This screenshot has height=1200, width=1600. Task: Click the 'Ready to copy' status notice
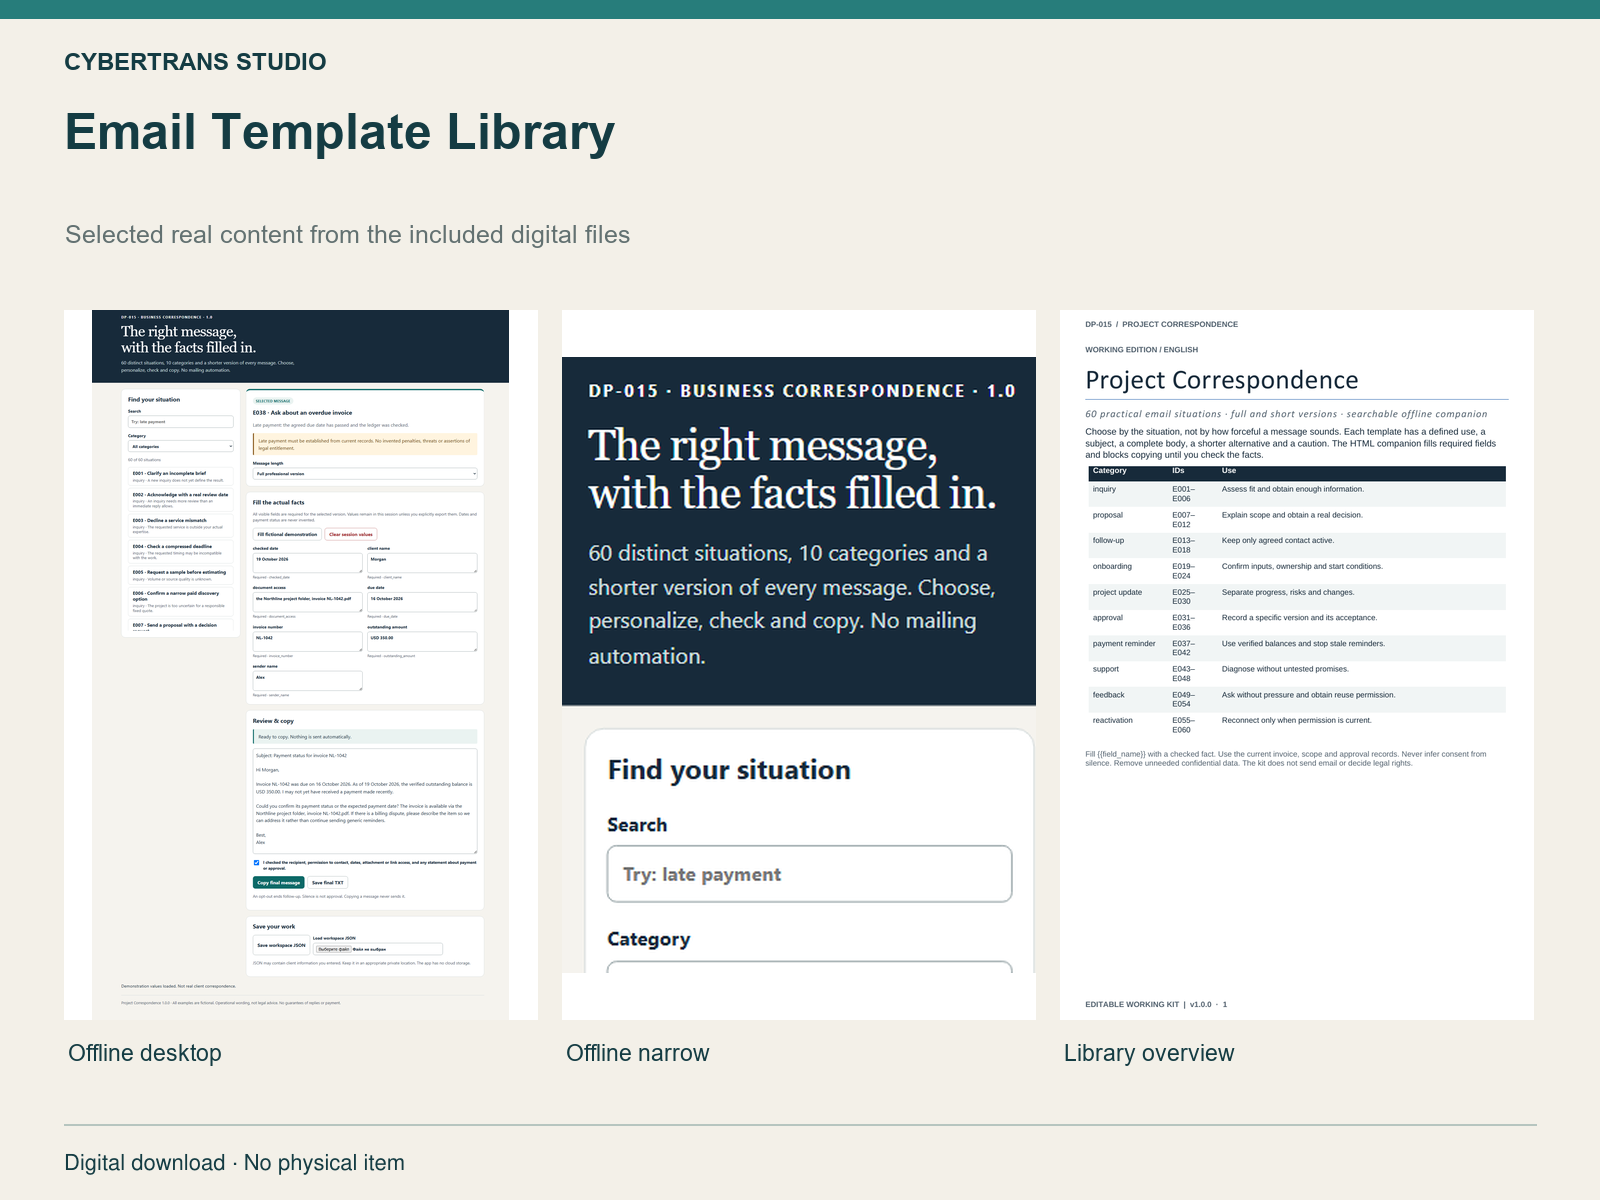pyautogui.click(x=365, y=737)
